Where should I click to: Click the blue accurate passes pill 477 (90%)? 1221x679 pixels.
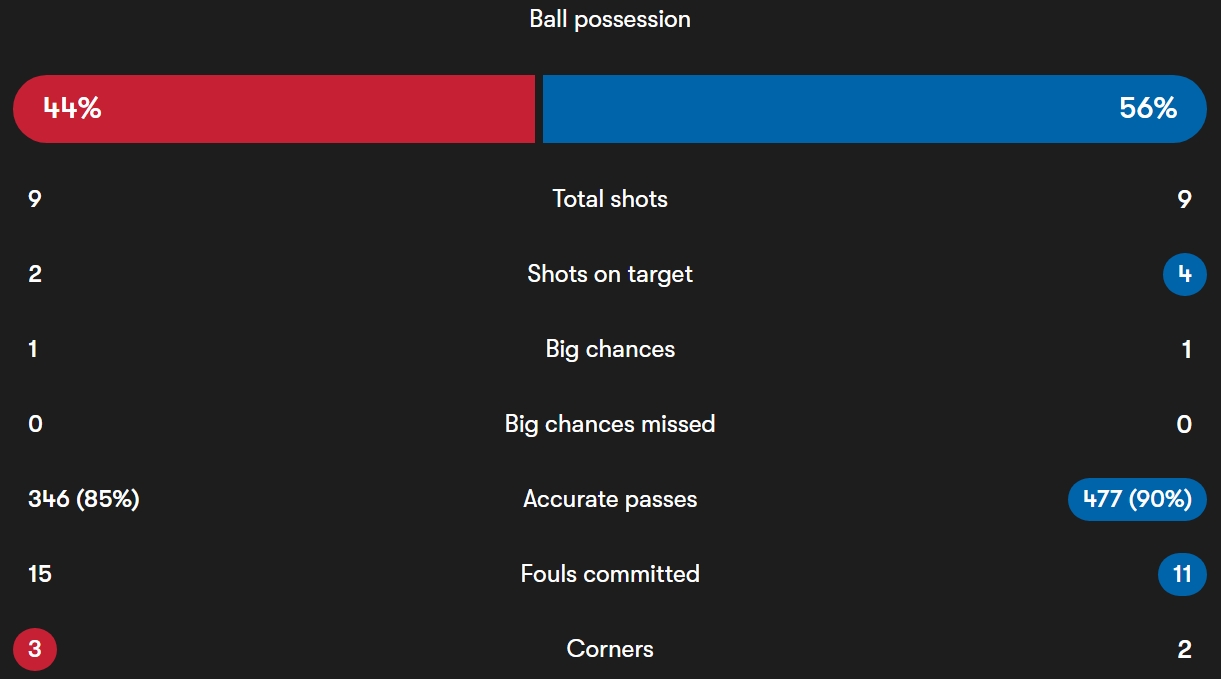1138,499
